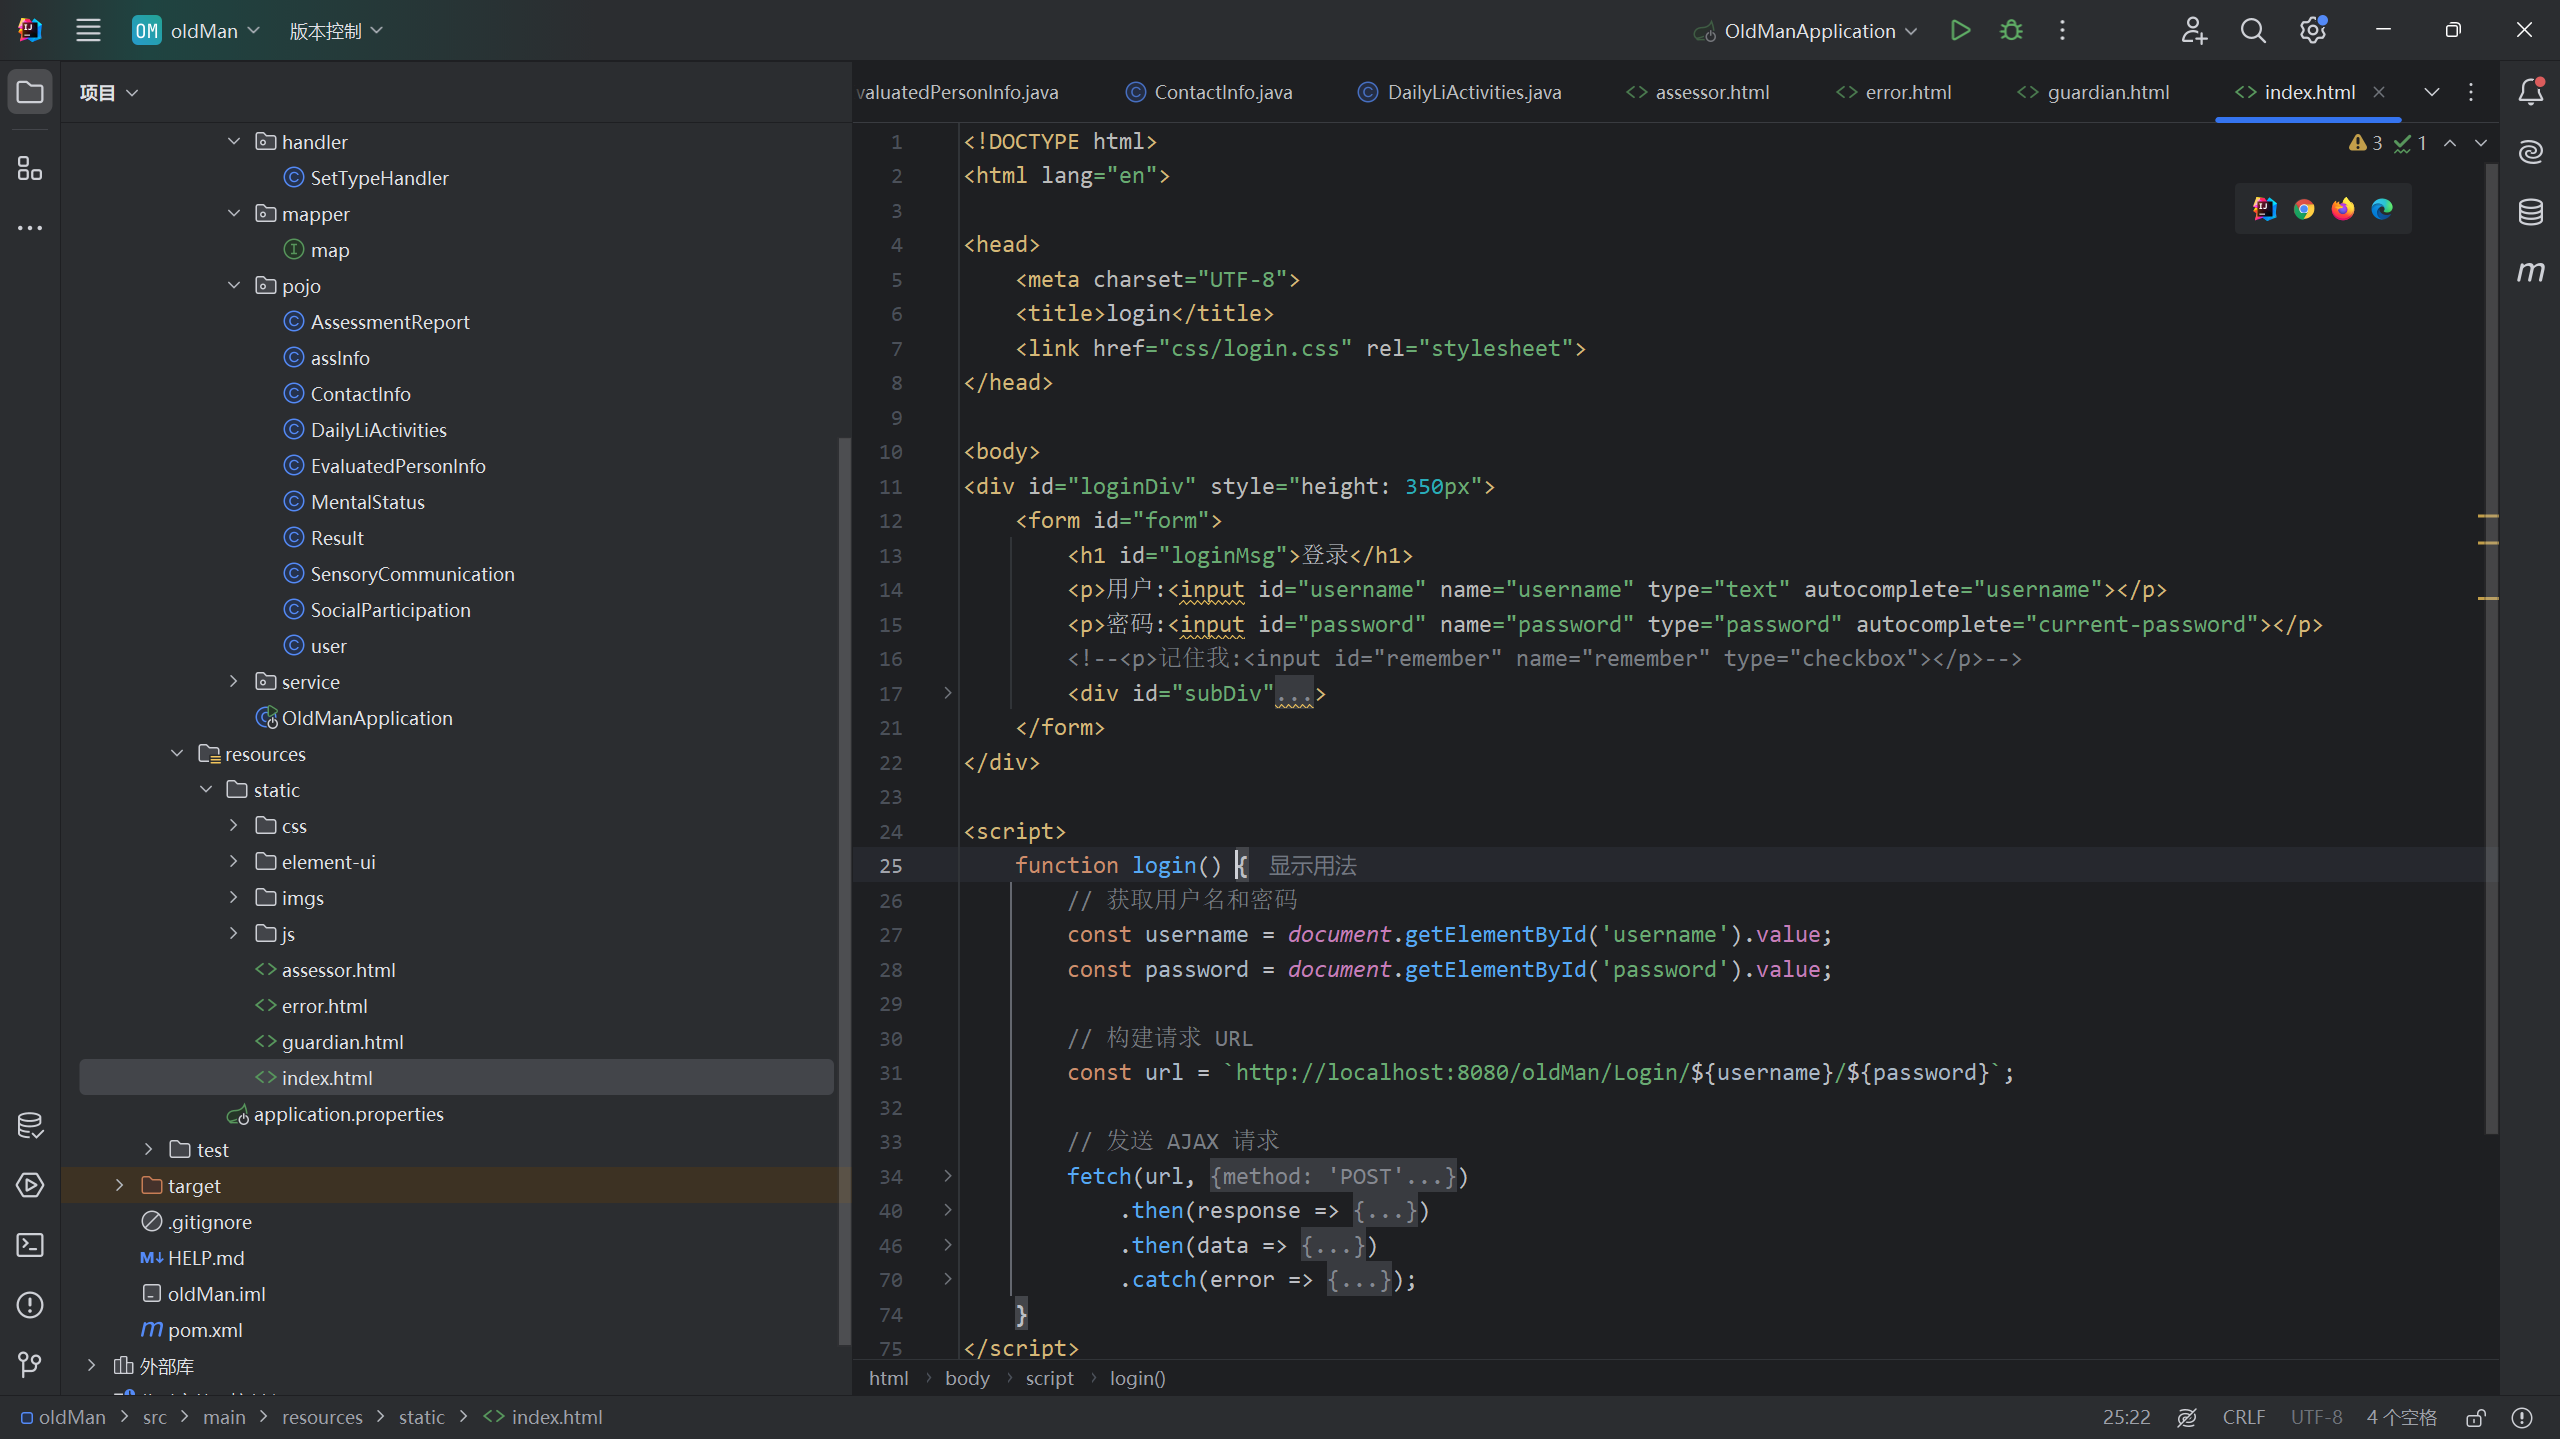The image size is (2560, 1440).
Task: Preview page in Edge browser
Action: coord(2382,209)
